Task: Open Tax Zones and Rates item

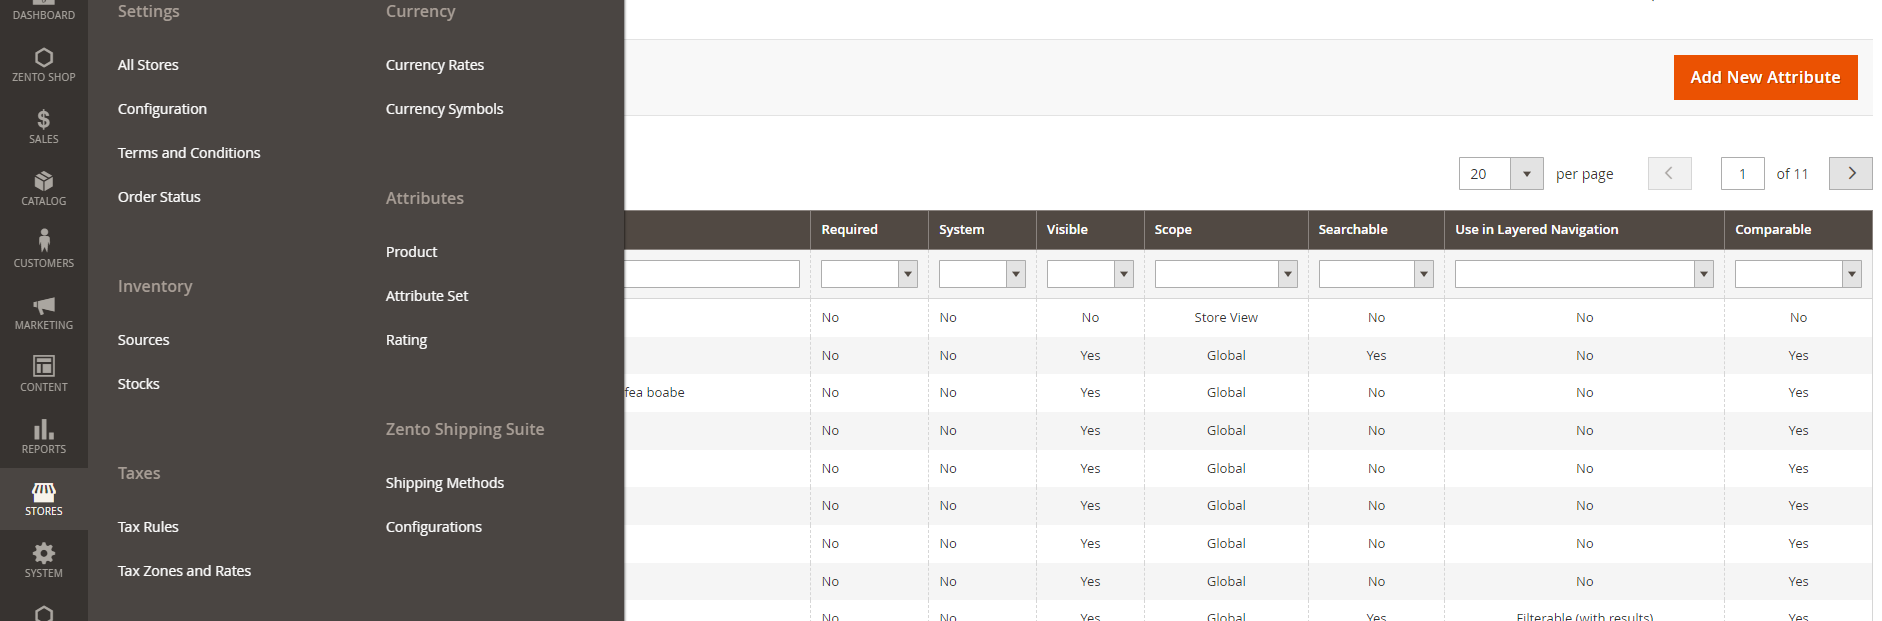Action: coord(185,571)
